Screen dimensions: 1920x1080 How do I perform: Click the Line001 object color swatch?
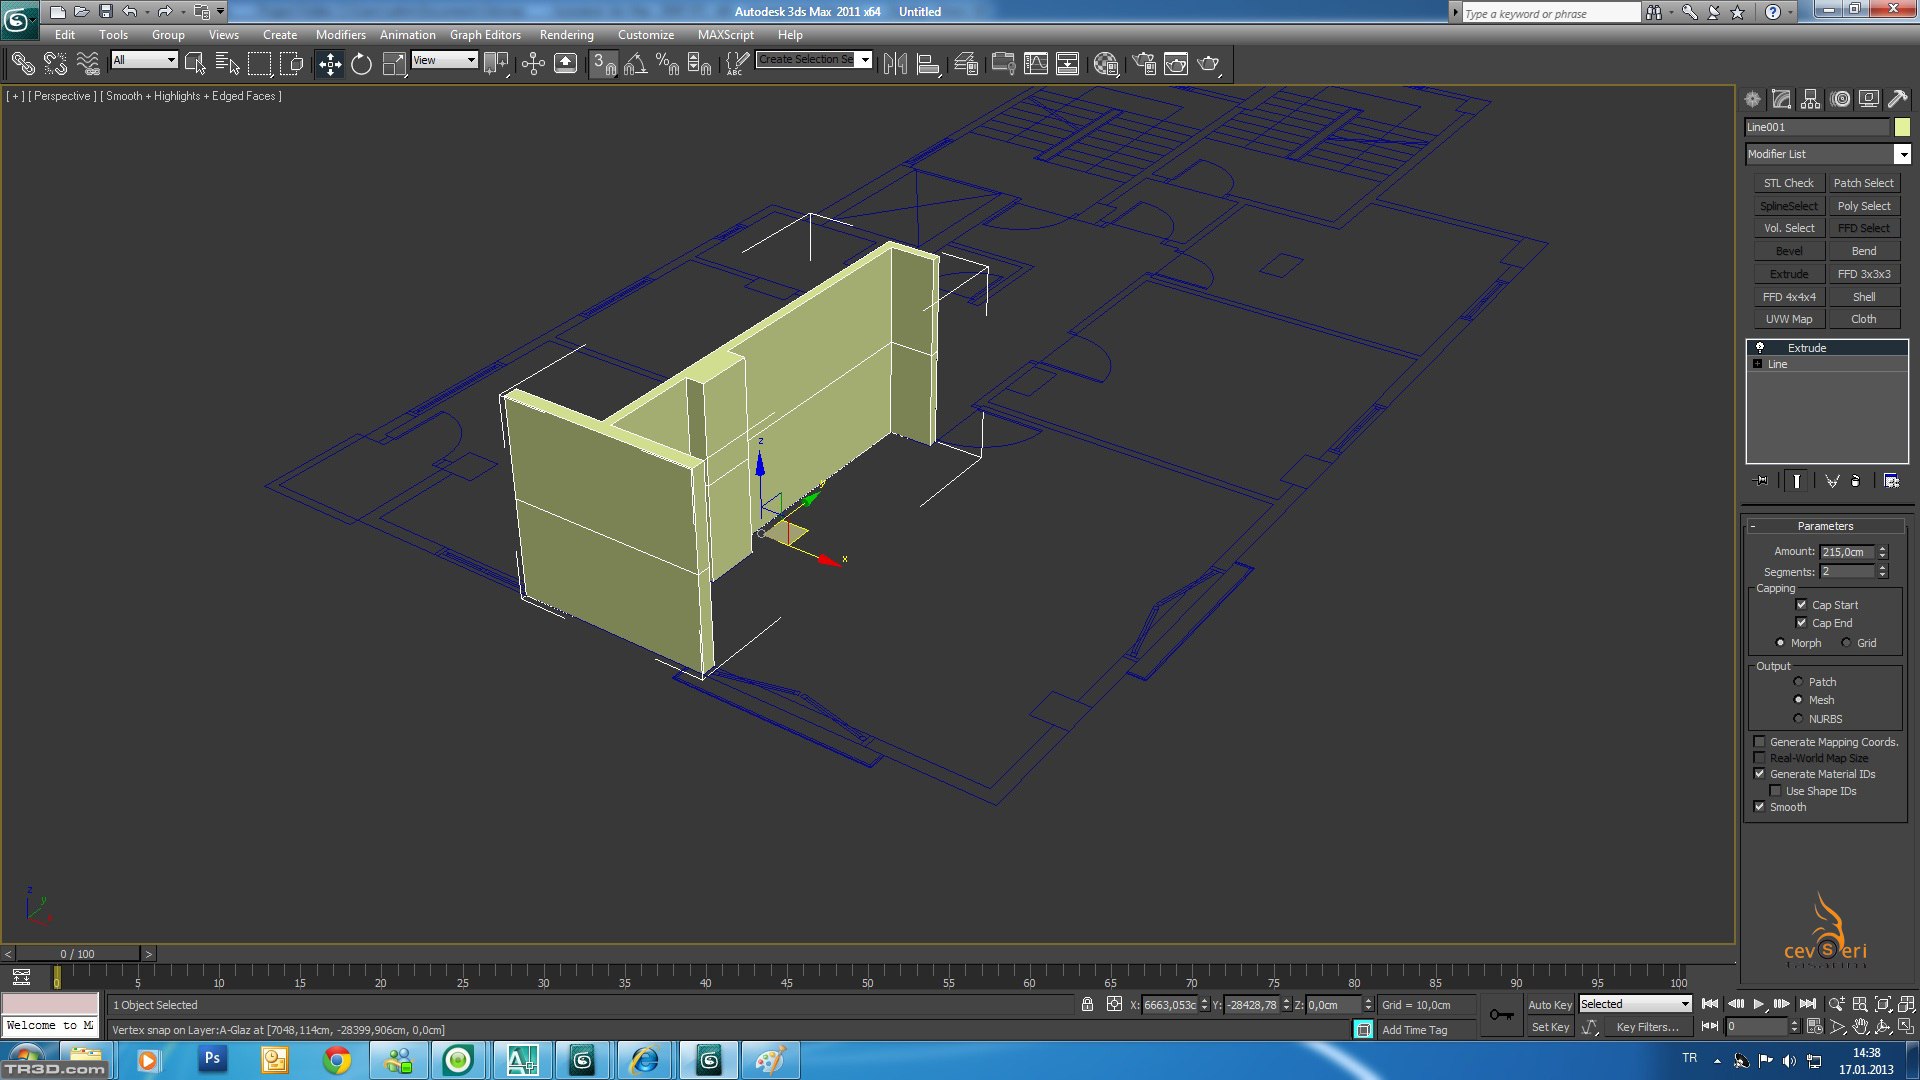[1901, 127]
